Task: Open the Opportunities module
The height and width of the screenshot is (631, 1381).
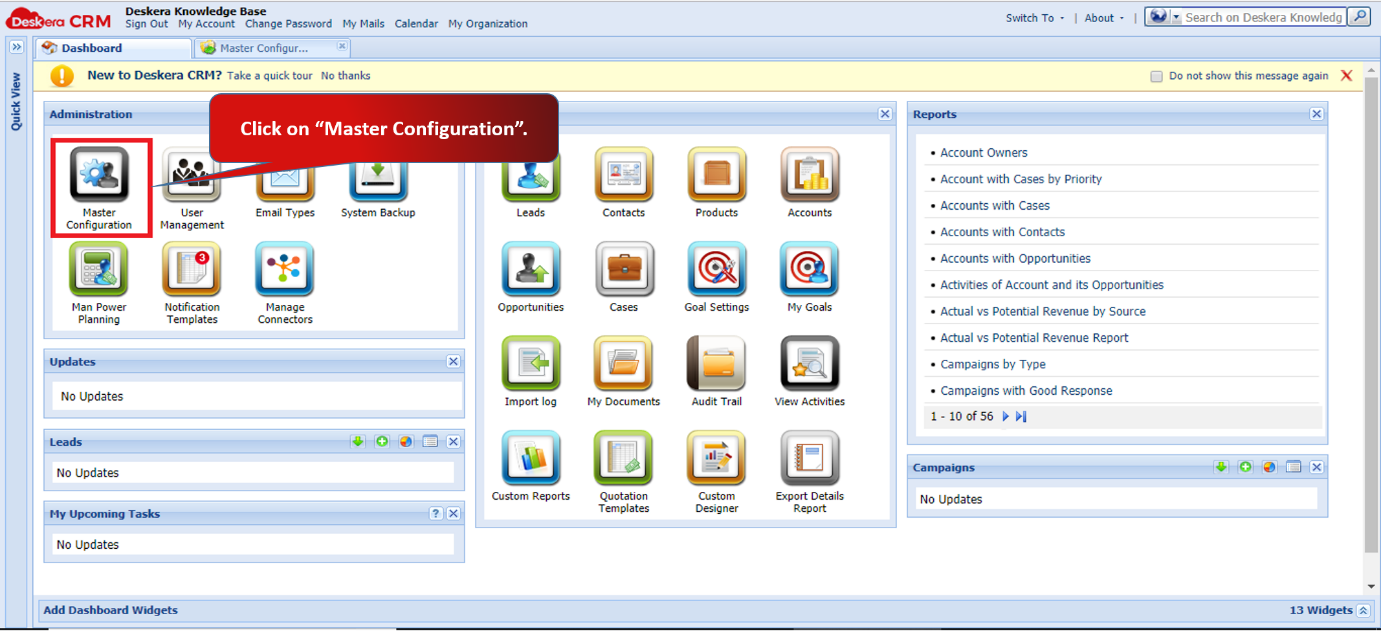Action: click(531, 271)
